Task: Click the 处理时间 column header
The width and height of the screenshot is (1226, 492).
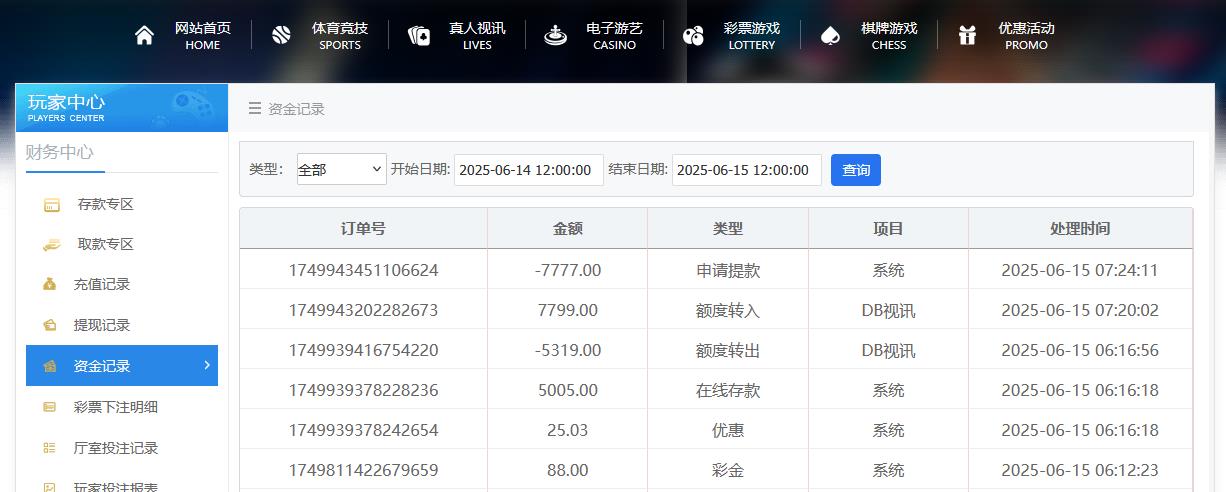Action: click(x=1080, y=229)
